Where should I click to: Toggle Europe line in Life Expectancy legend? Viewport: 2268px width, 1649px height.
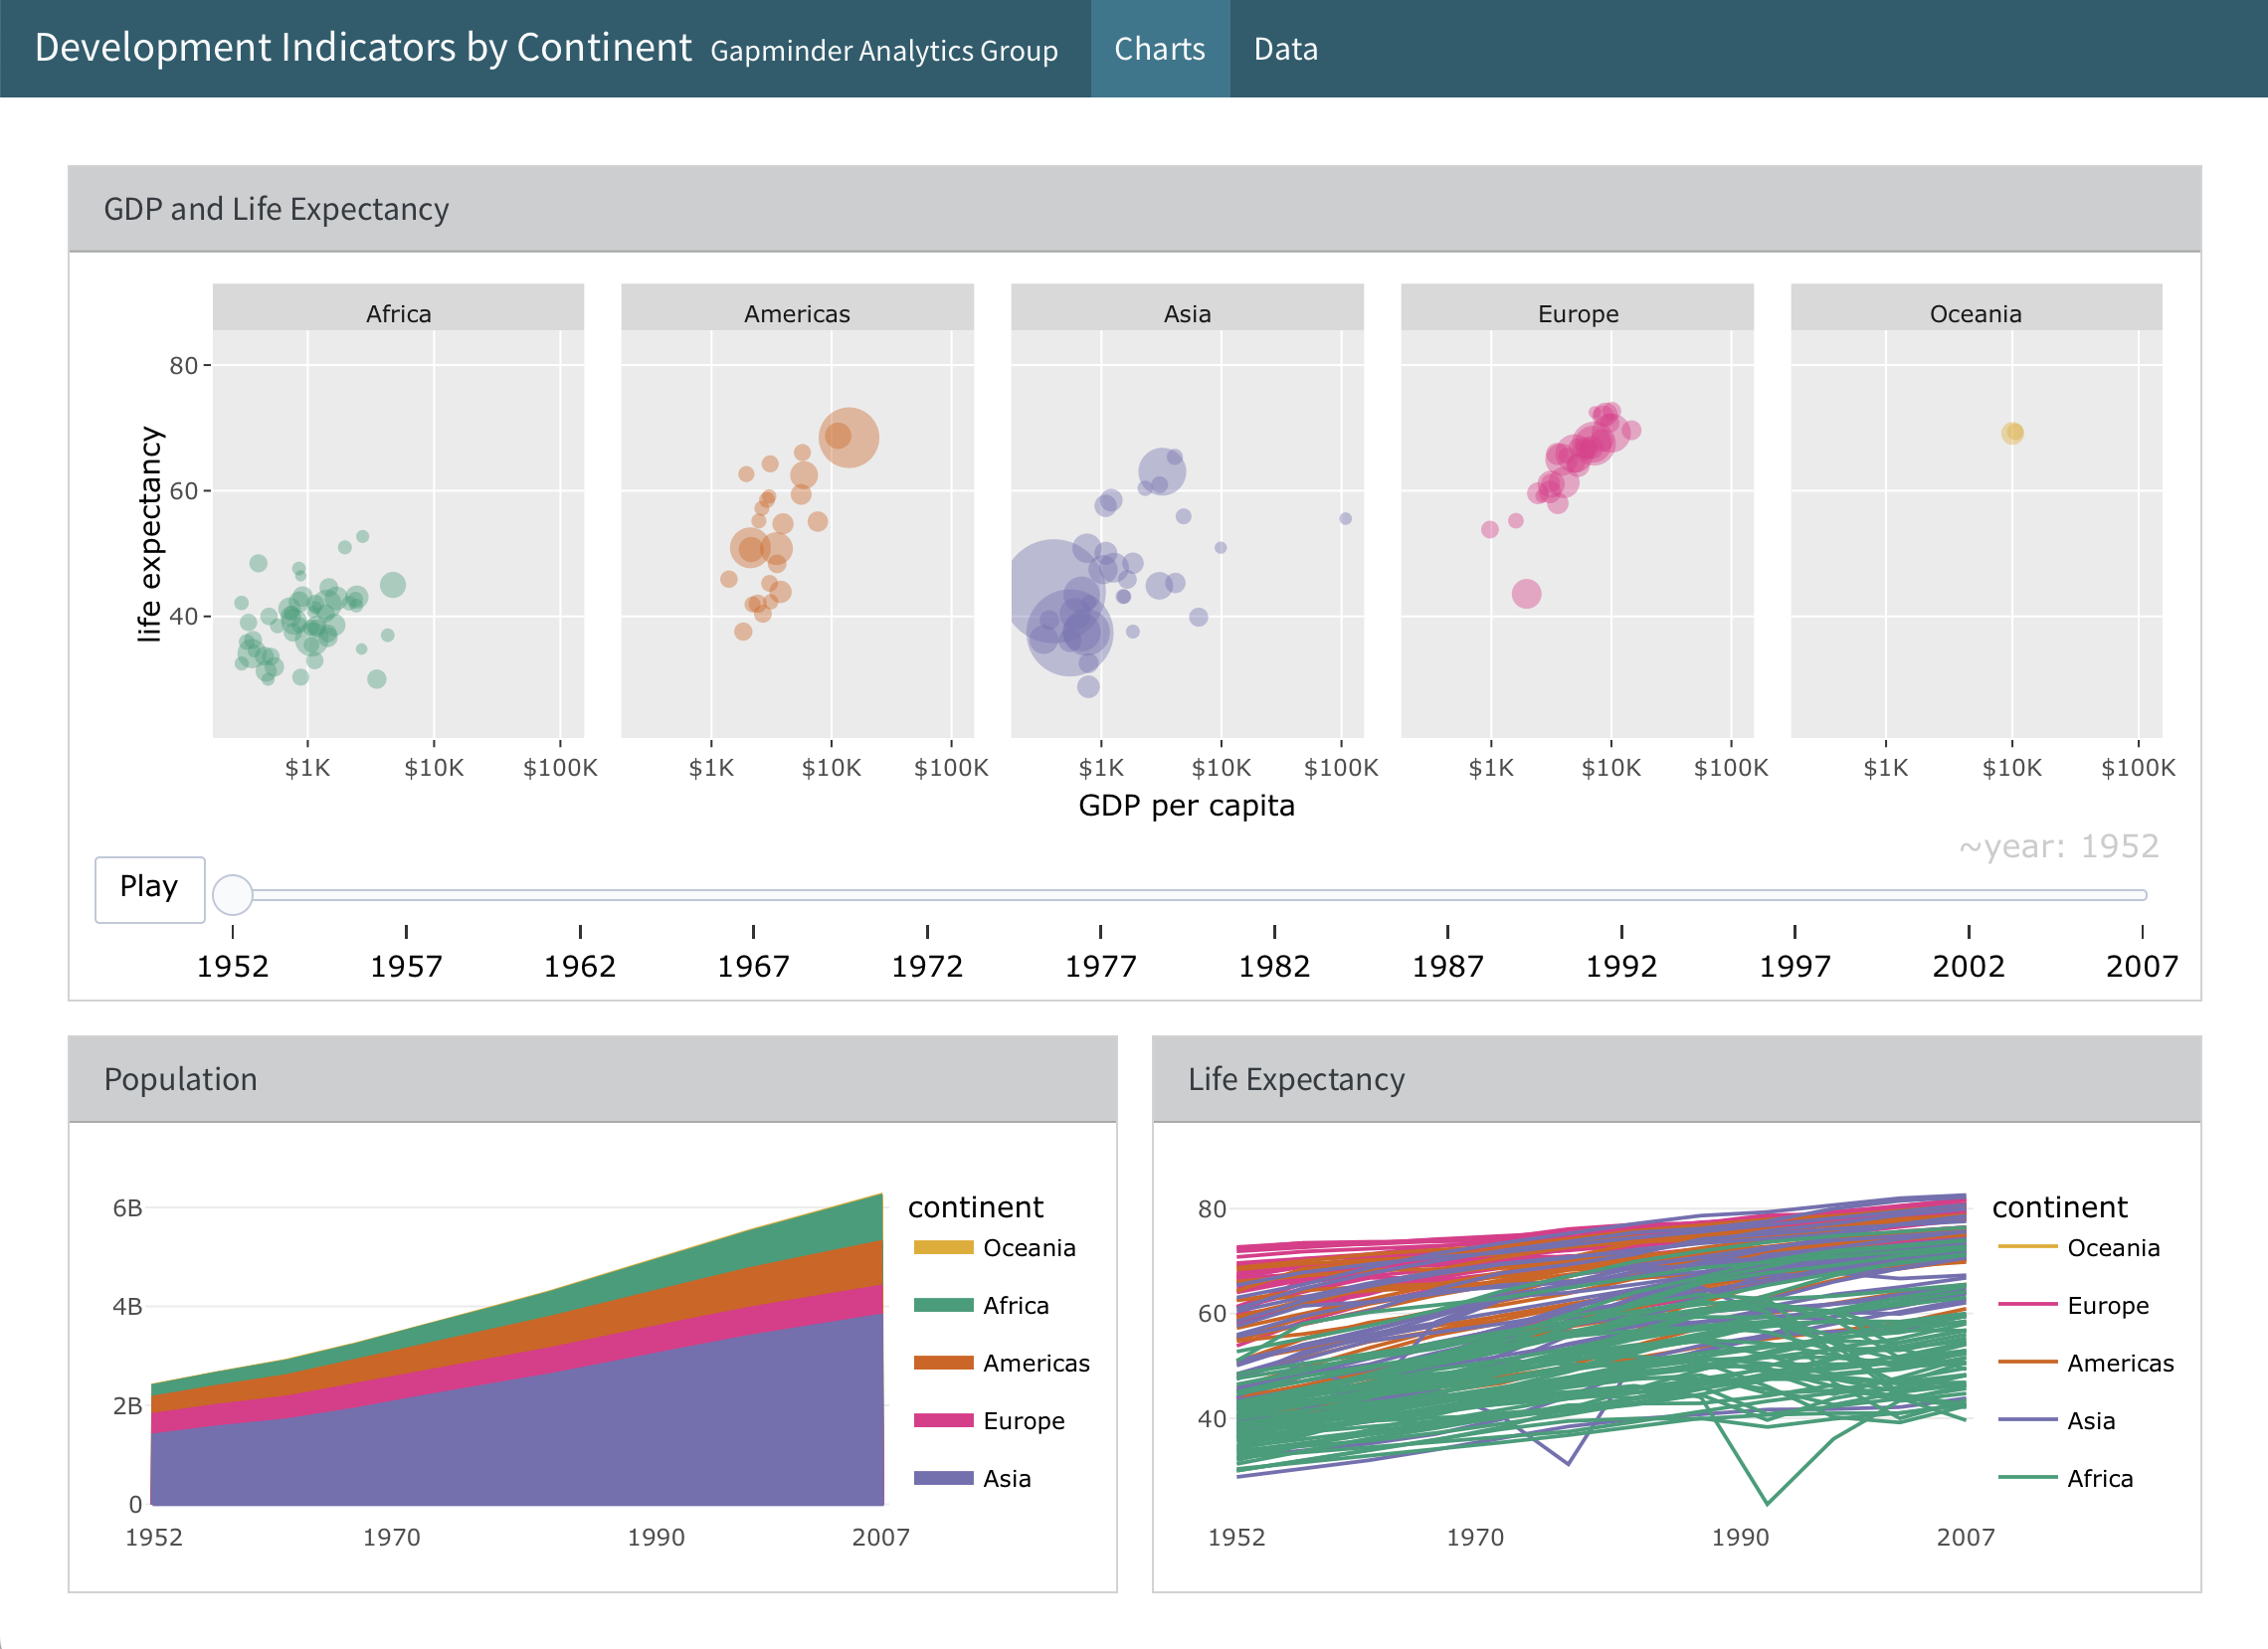[x=2107, y=1305]
